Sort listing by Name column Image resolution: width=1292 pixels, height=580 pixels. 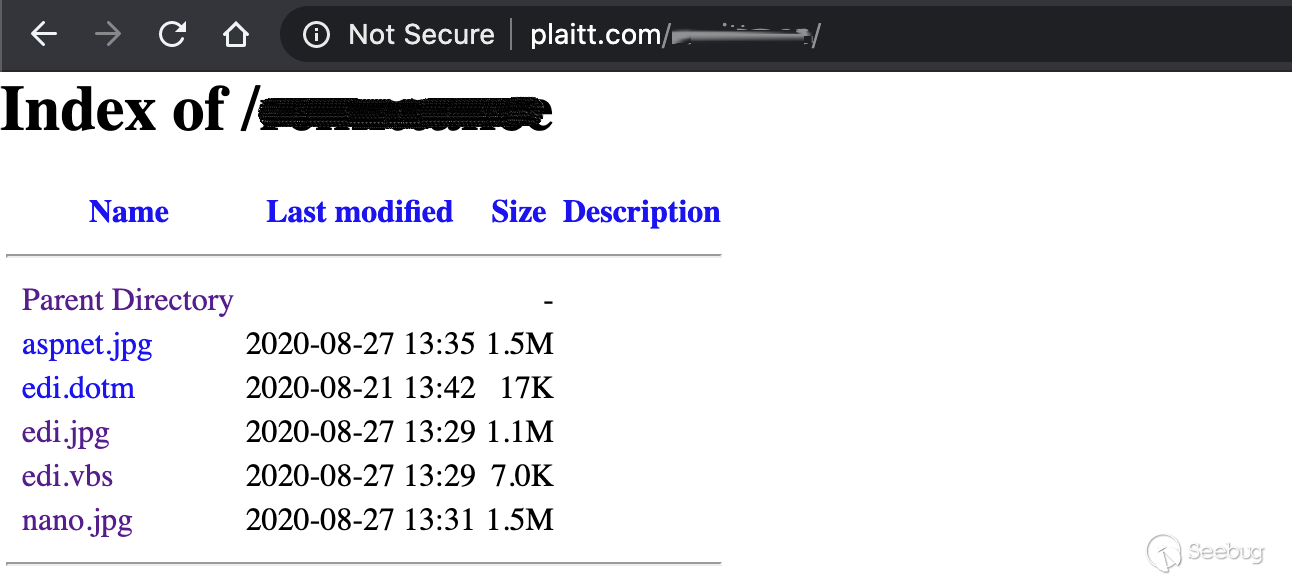click(128, 212)
